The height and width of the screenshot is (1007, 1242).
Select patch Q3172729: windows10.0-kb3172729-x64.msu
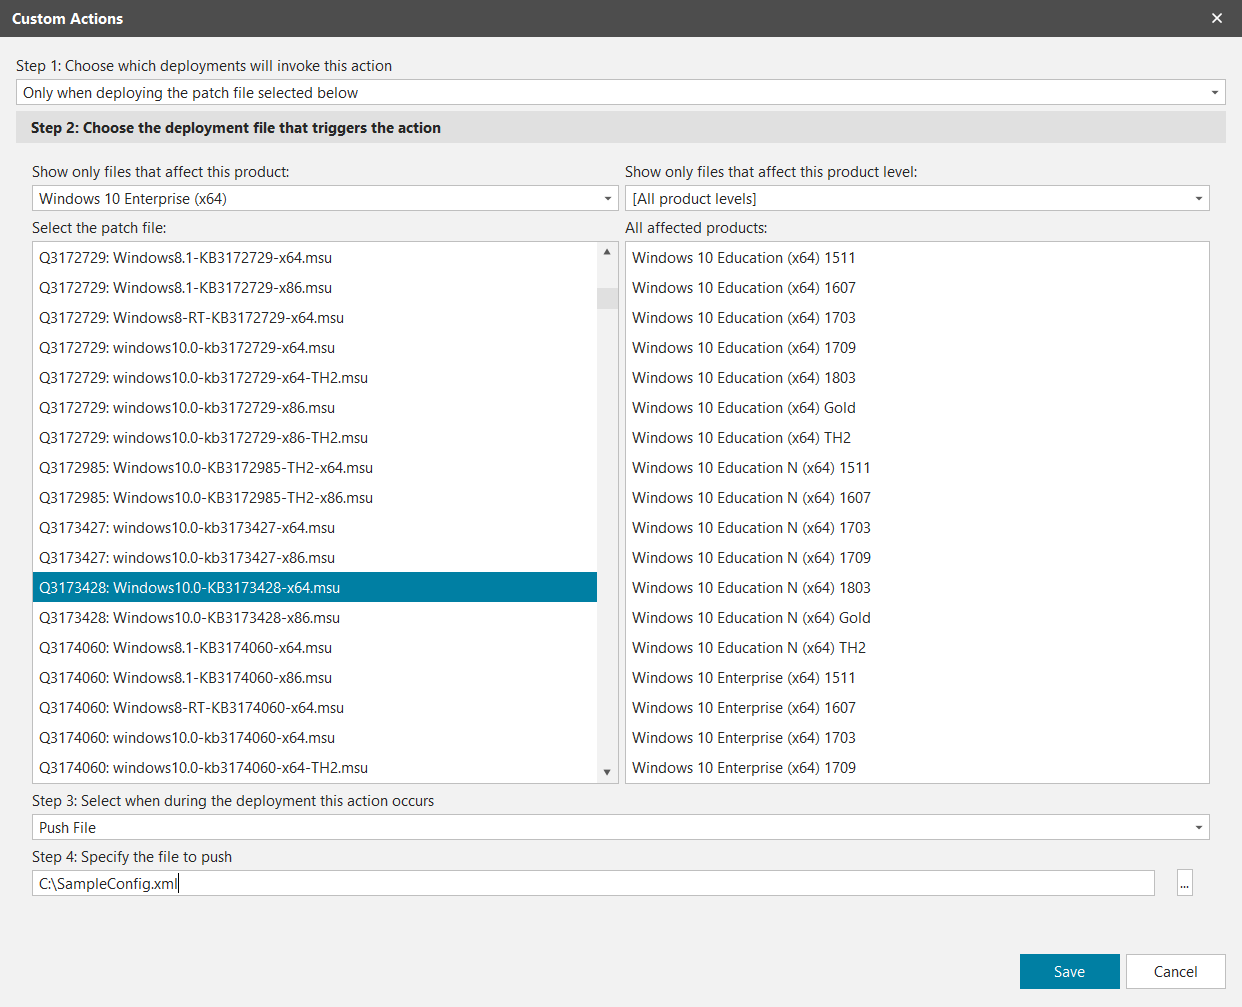coord(315,348)
